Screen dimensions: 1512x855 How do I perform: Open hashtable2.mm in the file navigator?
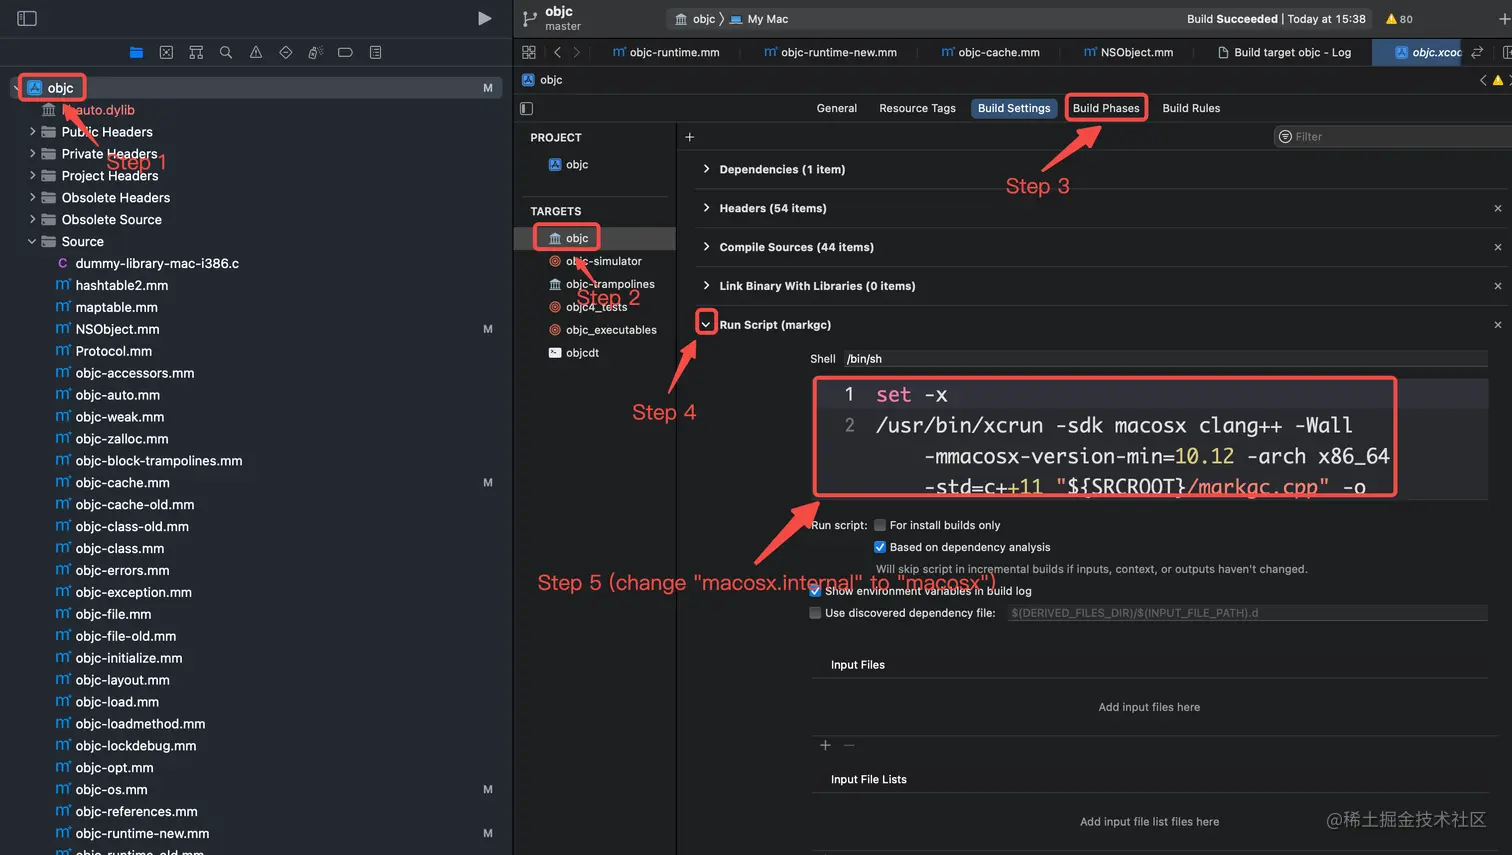point(121,285)
